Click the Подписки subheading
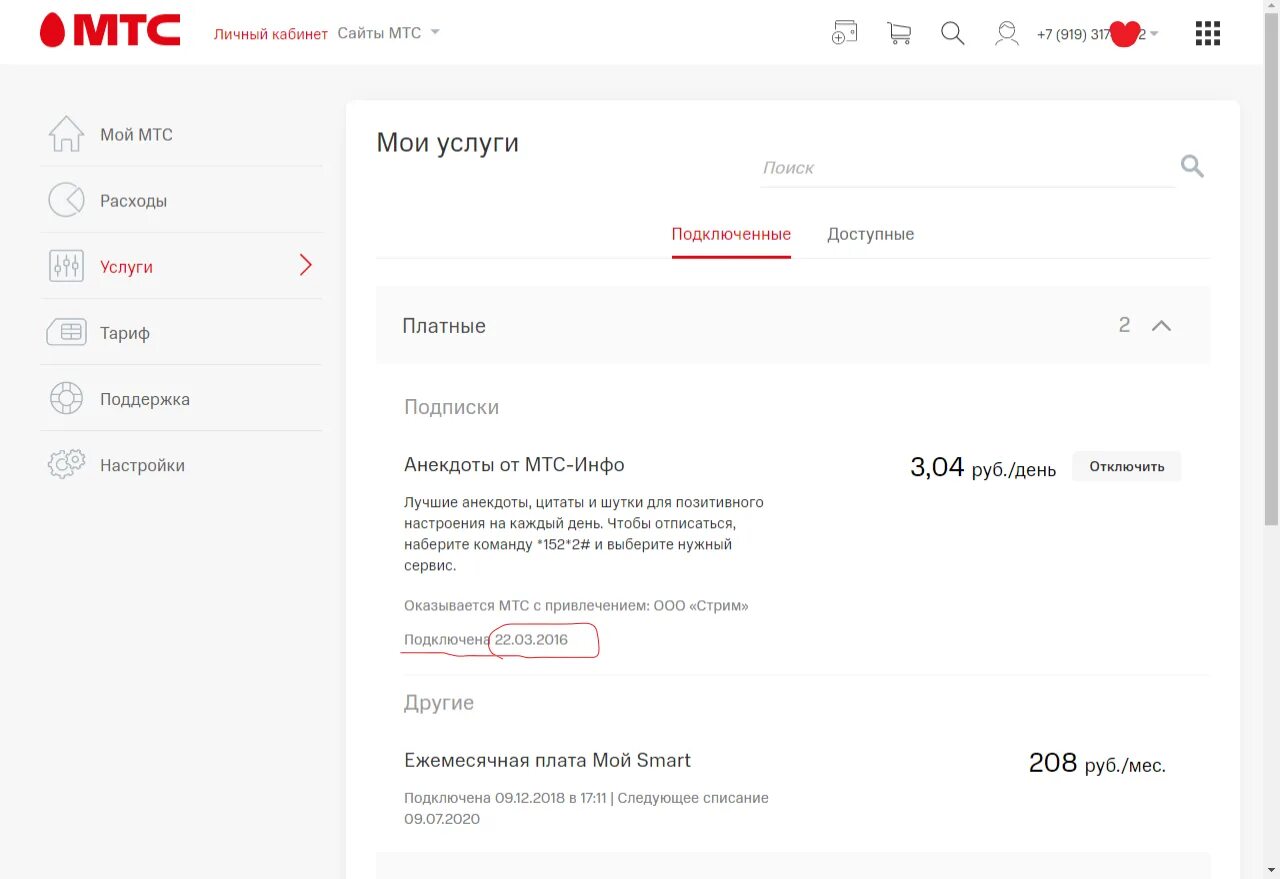 (451, 407)
